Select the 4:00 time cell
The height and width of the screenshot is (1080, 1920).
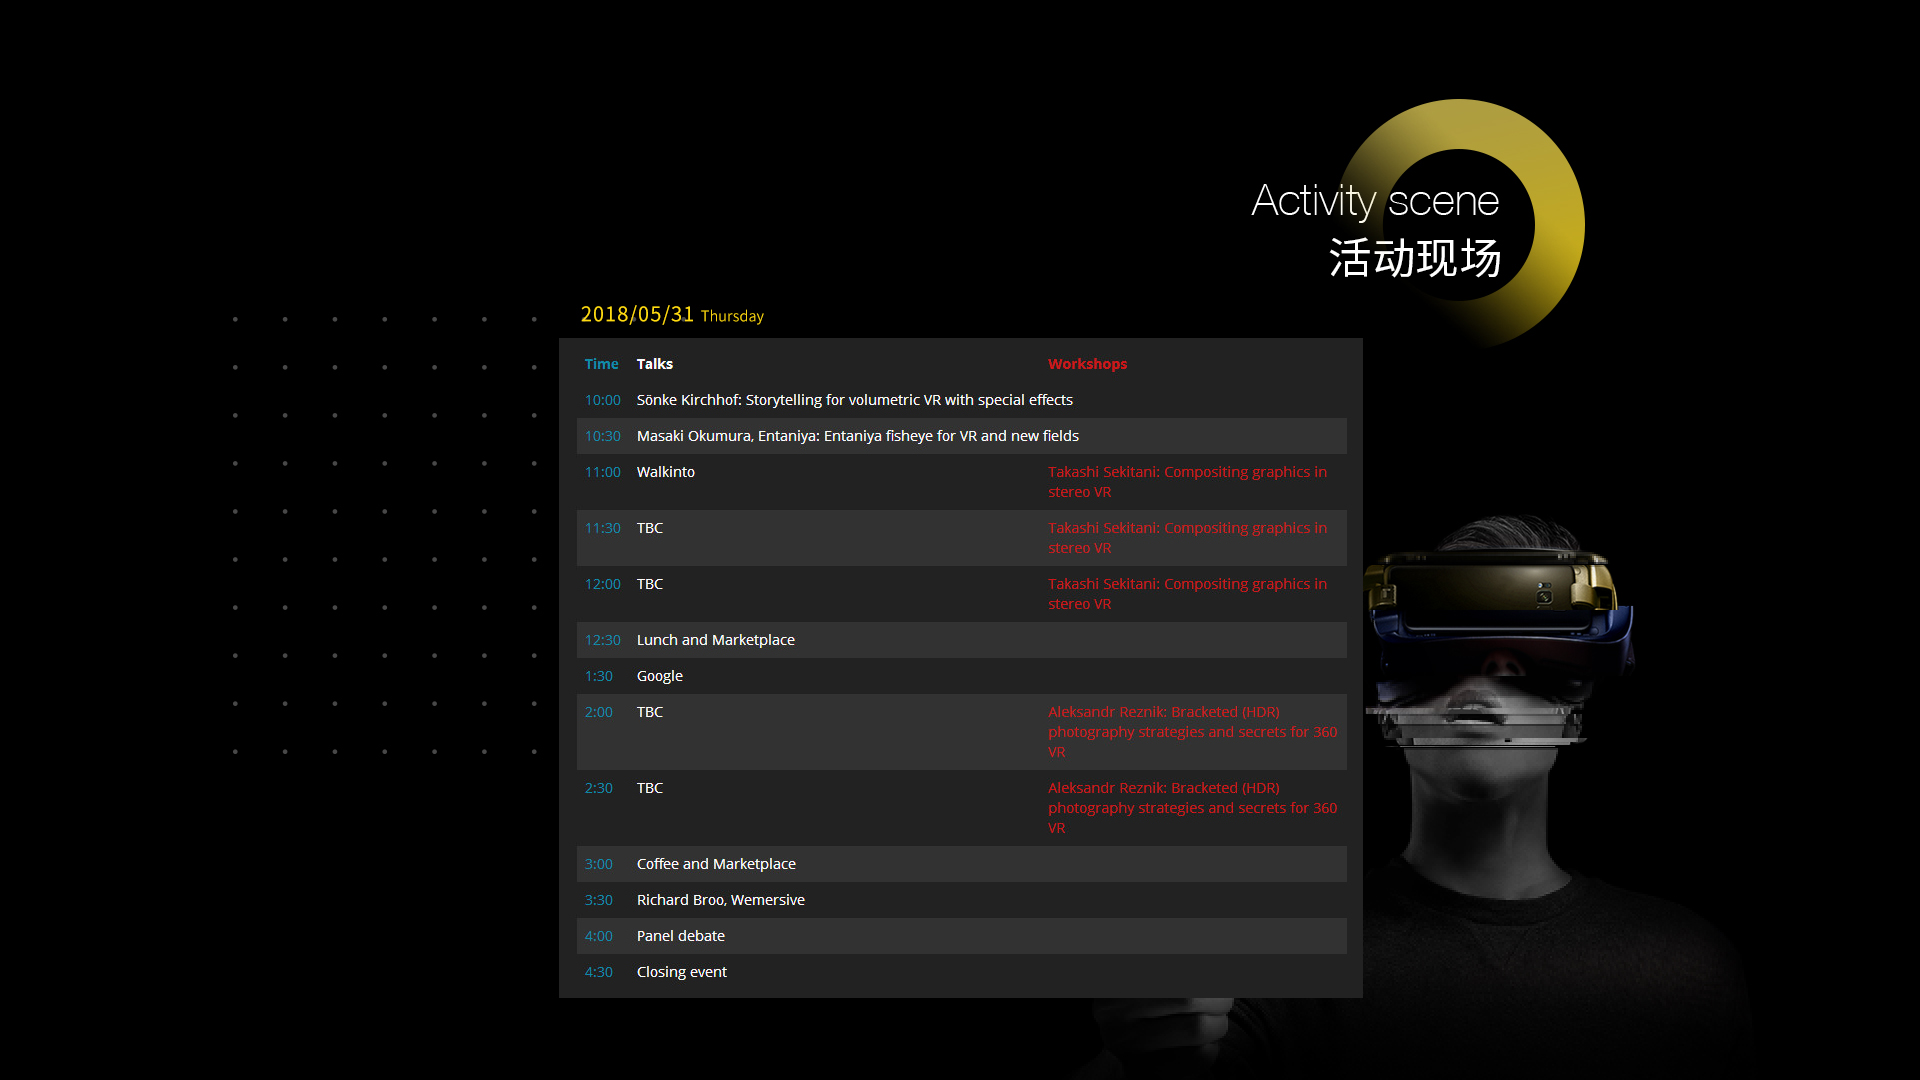click(x=599, y=936)
